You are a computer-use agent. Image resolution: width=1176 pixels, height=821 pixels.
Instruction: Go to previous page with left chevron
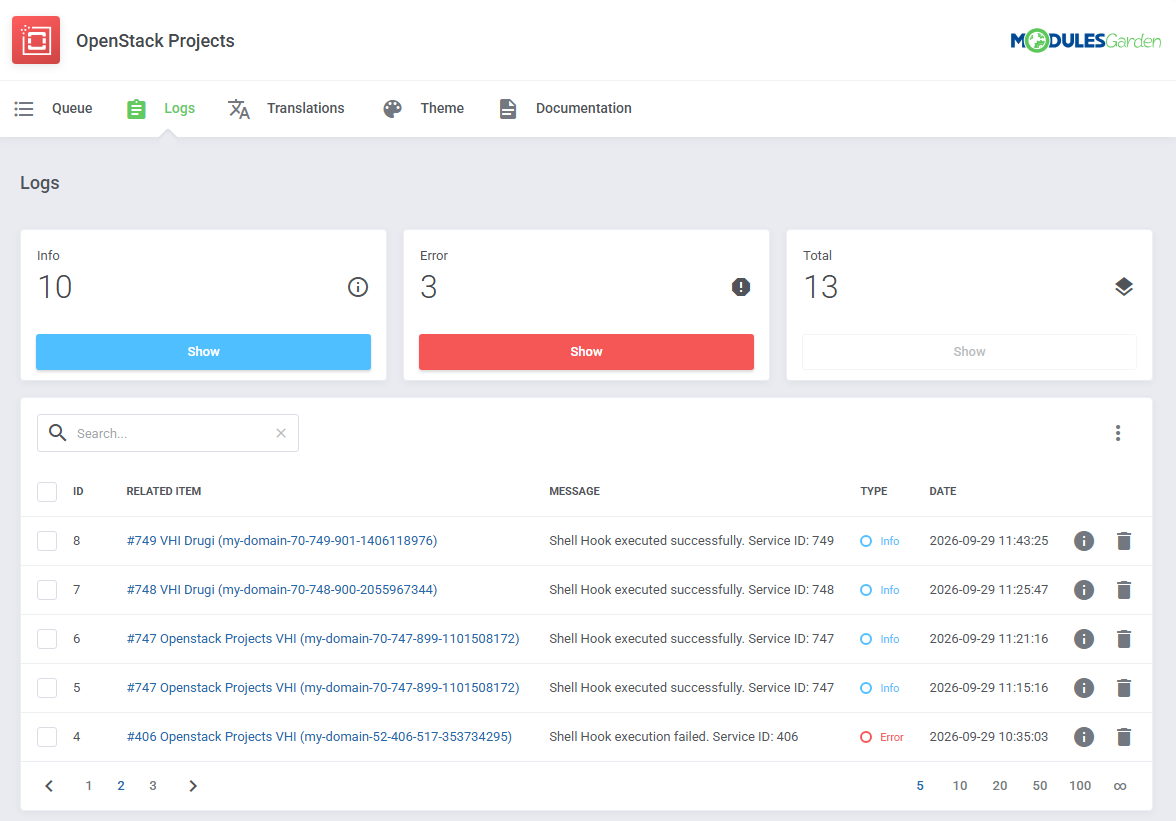pyautogui.click(x=49, y=786)
